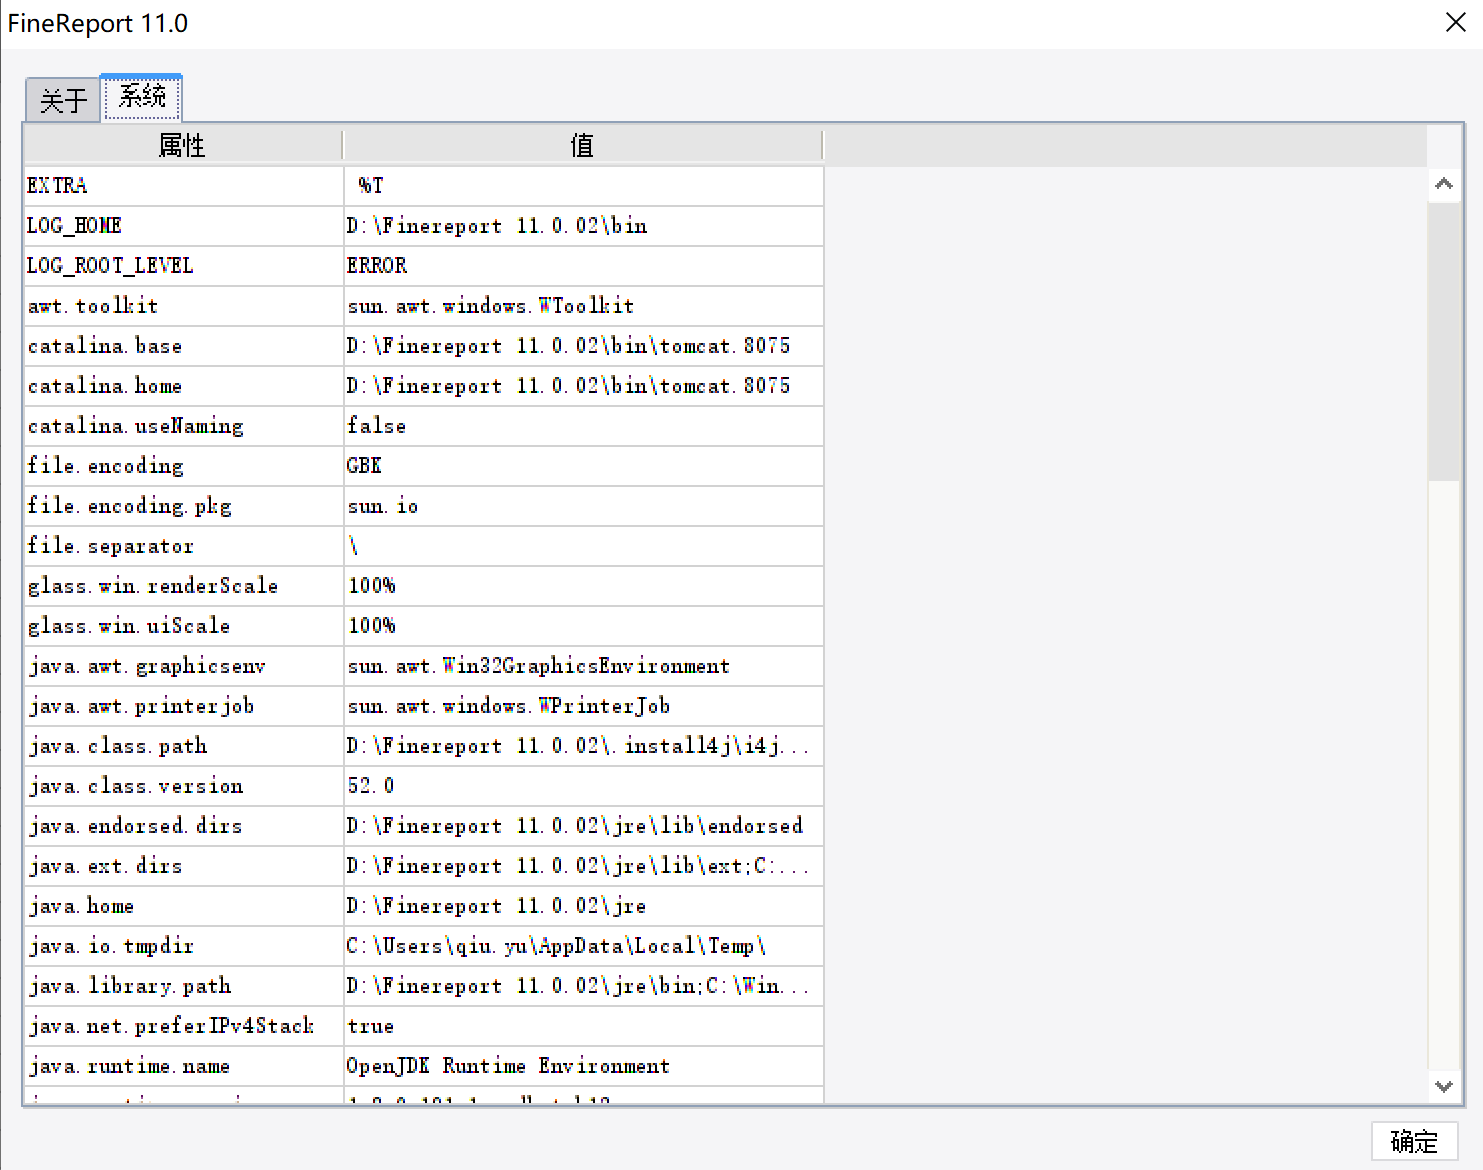Select the java.awt.printerjob property cell
The width and height of the screenshot is (1483, 1170).
184,706
